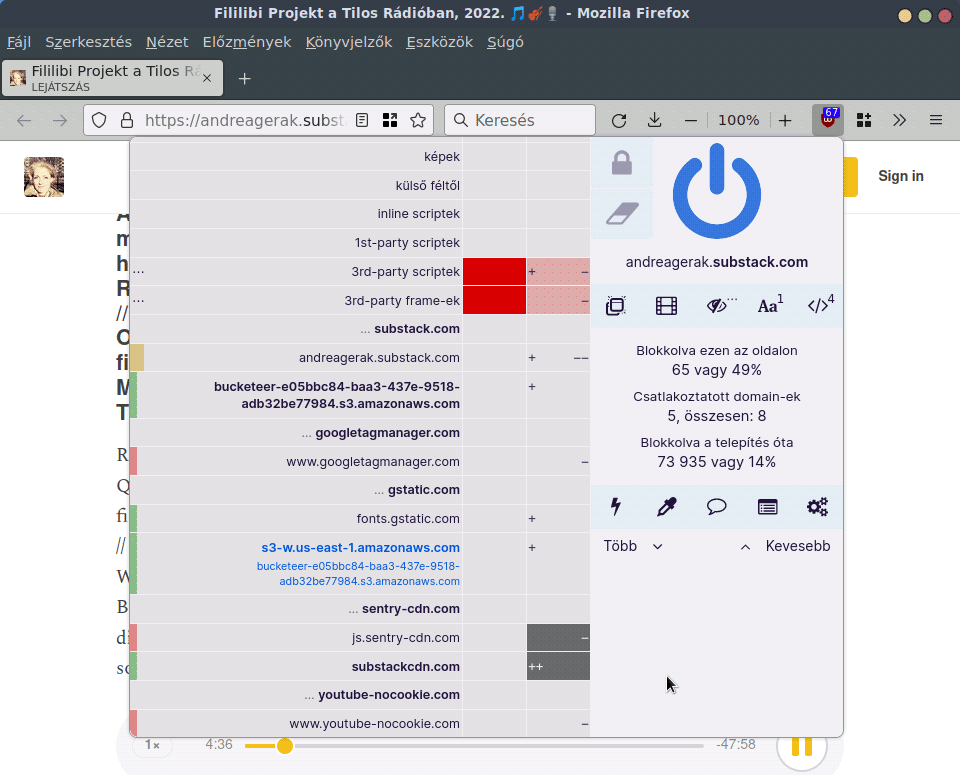Open element picker eyedropper icon
Viewport: 960px width, 775px height.
[666, 507]
